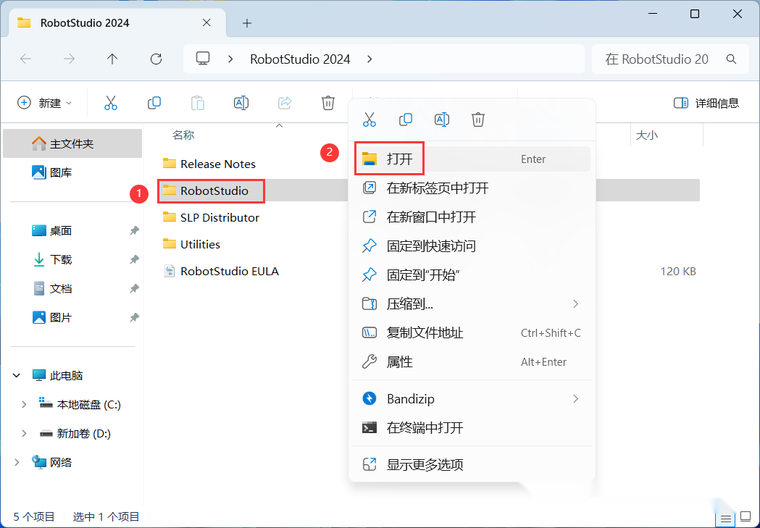This screenshot has height=528, width=760.
Task: Go forward with the right arrow button
Action: 69,59
